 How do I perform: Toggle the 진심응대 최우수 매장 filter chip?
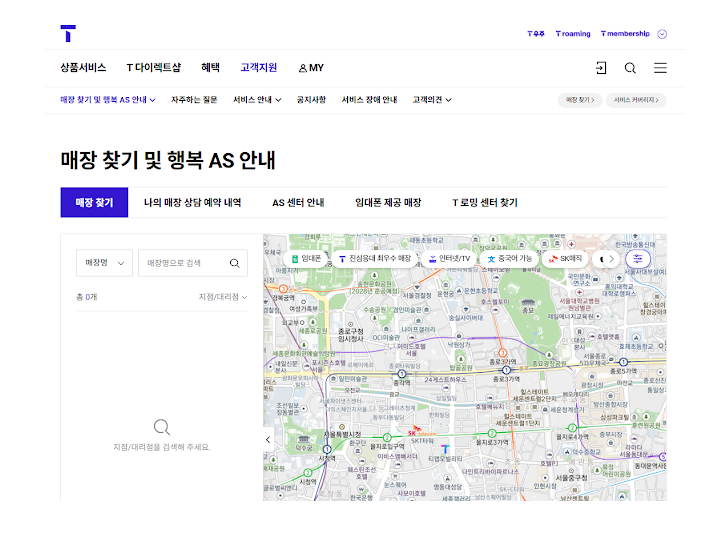(x=375, y=259)
